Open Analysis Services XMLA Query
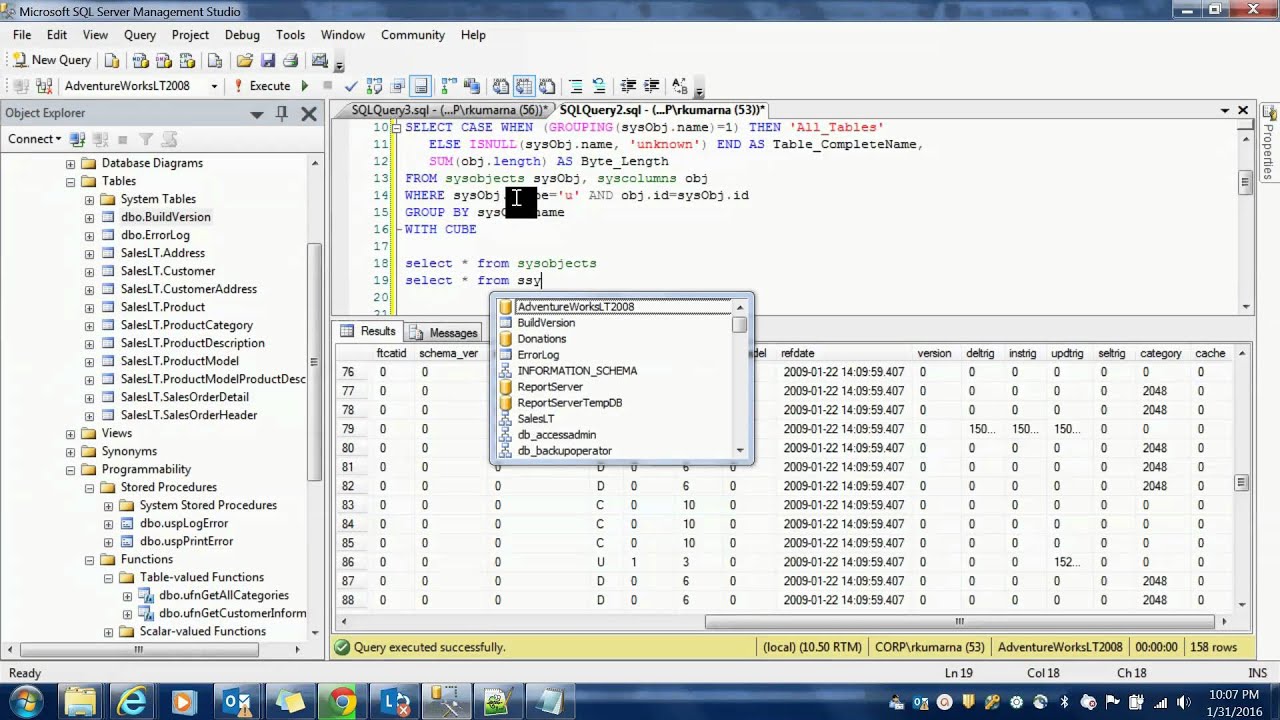This screenshot has width=1280, height=720. point(186,60)
